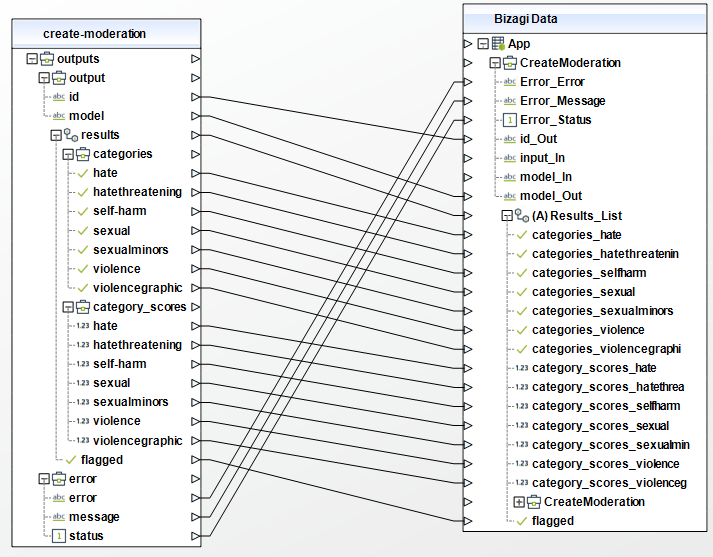Click the input connector of right-panel flagged
This screenshot has height=557, width=713.
click(468, 521)
